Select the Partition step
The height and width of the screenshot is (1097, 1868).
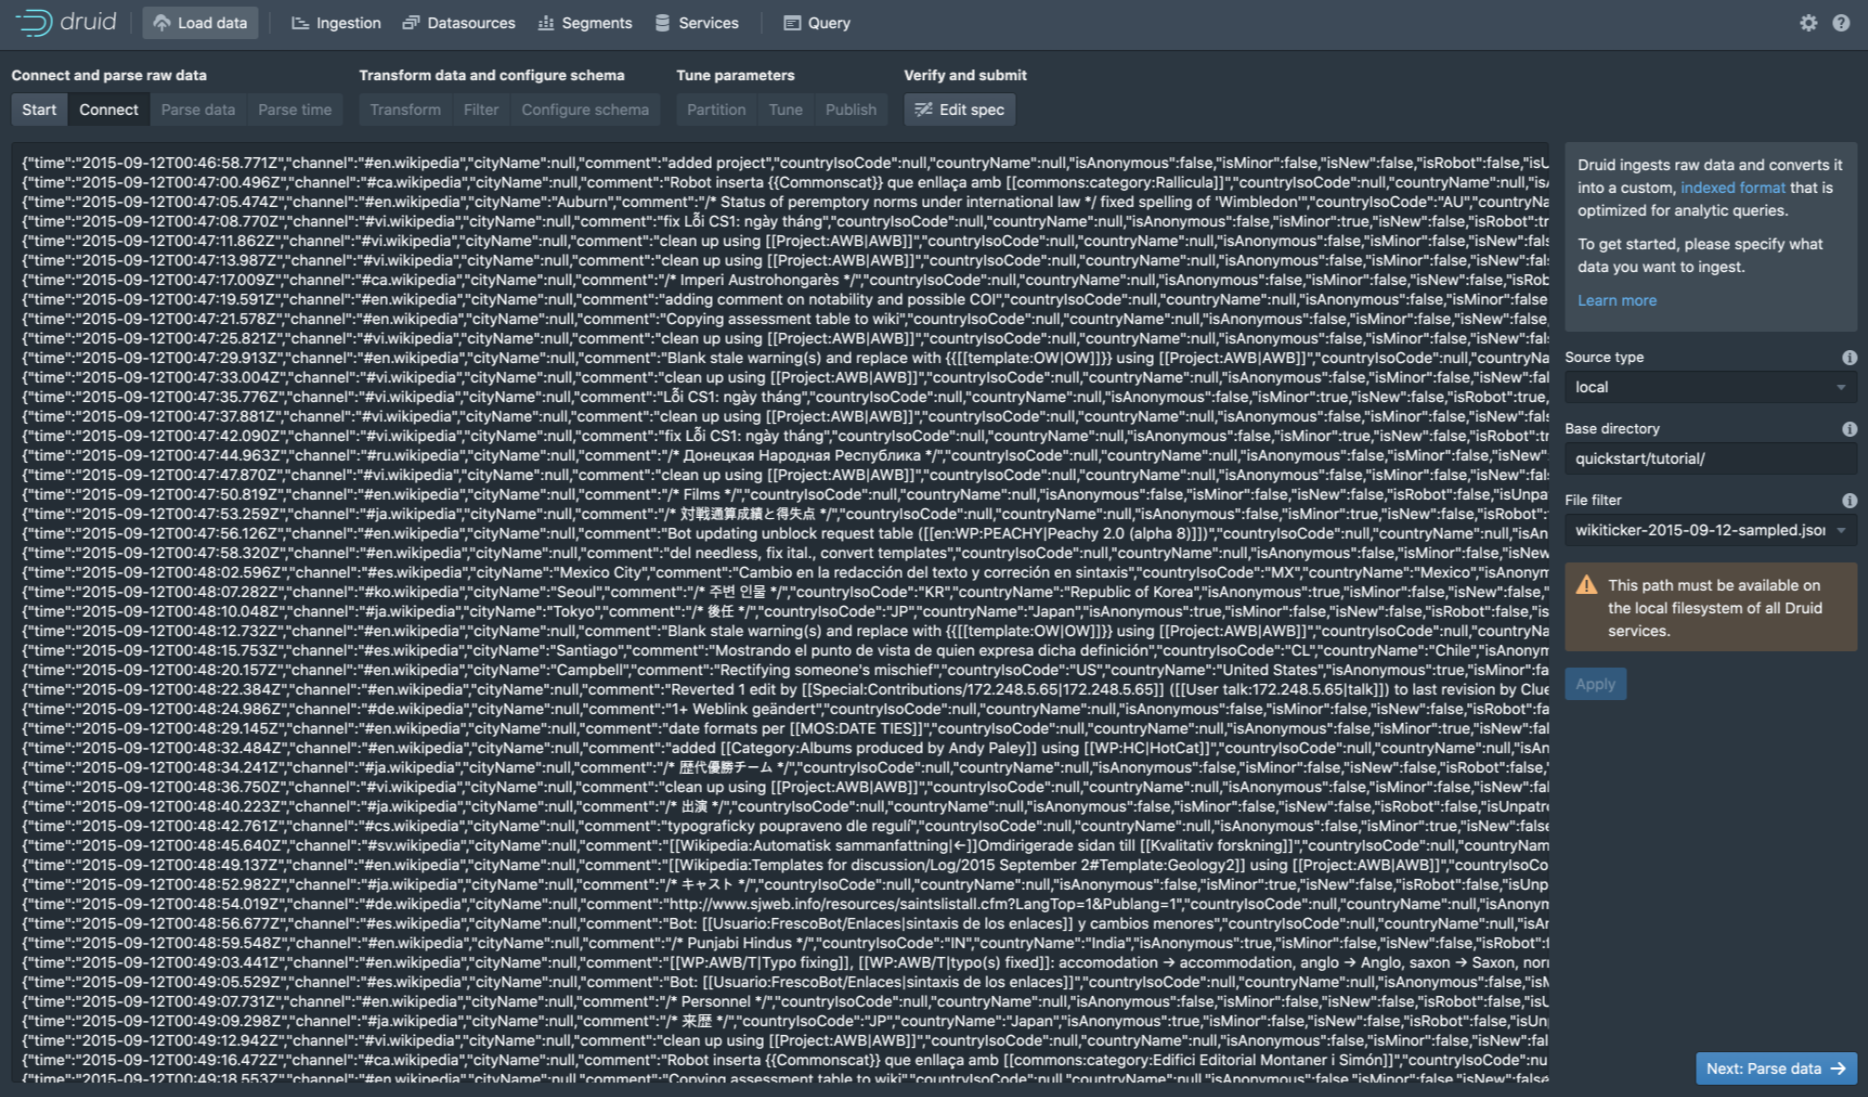(716, 110)
